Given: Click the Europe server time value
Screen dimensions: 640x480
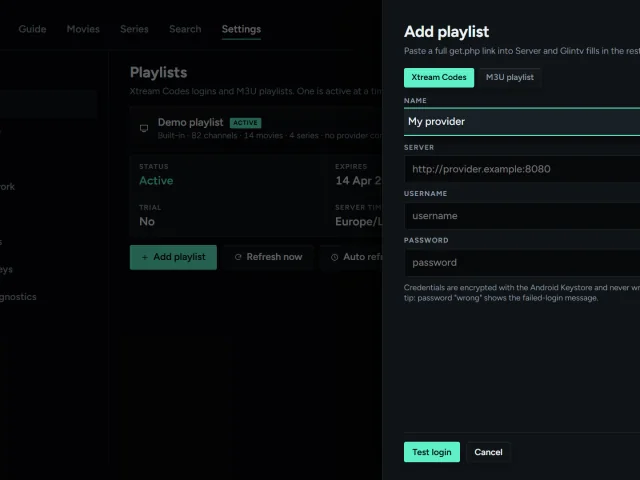Looking at the screenshot, I should [x=358, y=221].
